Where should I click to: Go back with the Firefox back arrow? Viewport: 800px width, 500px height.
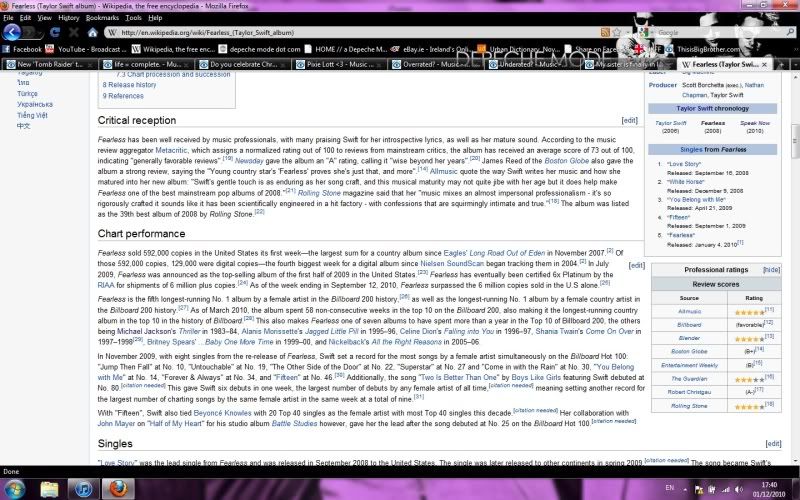coord(12,32)
